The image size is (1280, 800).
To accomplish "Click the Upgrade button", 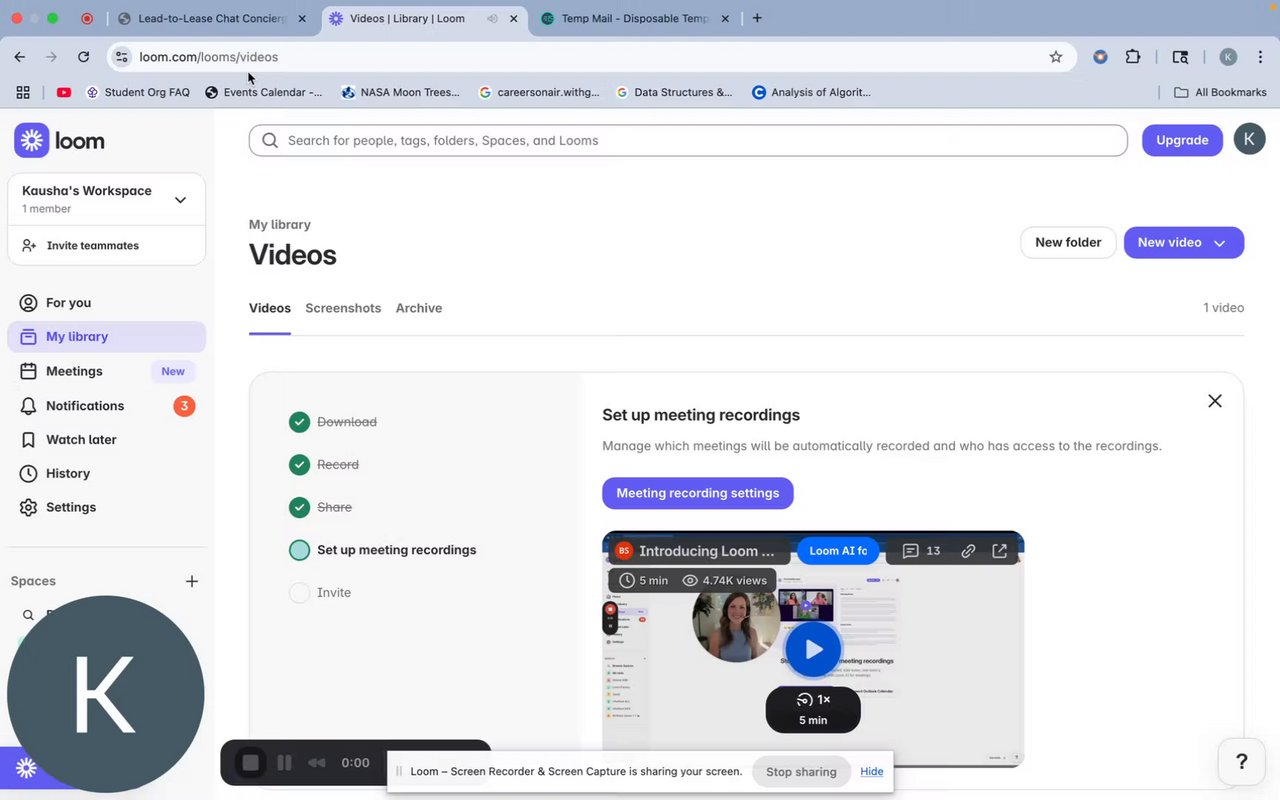I will point(1182,140).
